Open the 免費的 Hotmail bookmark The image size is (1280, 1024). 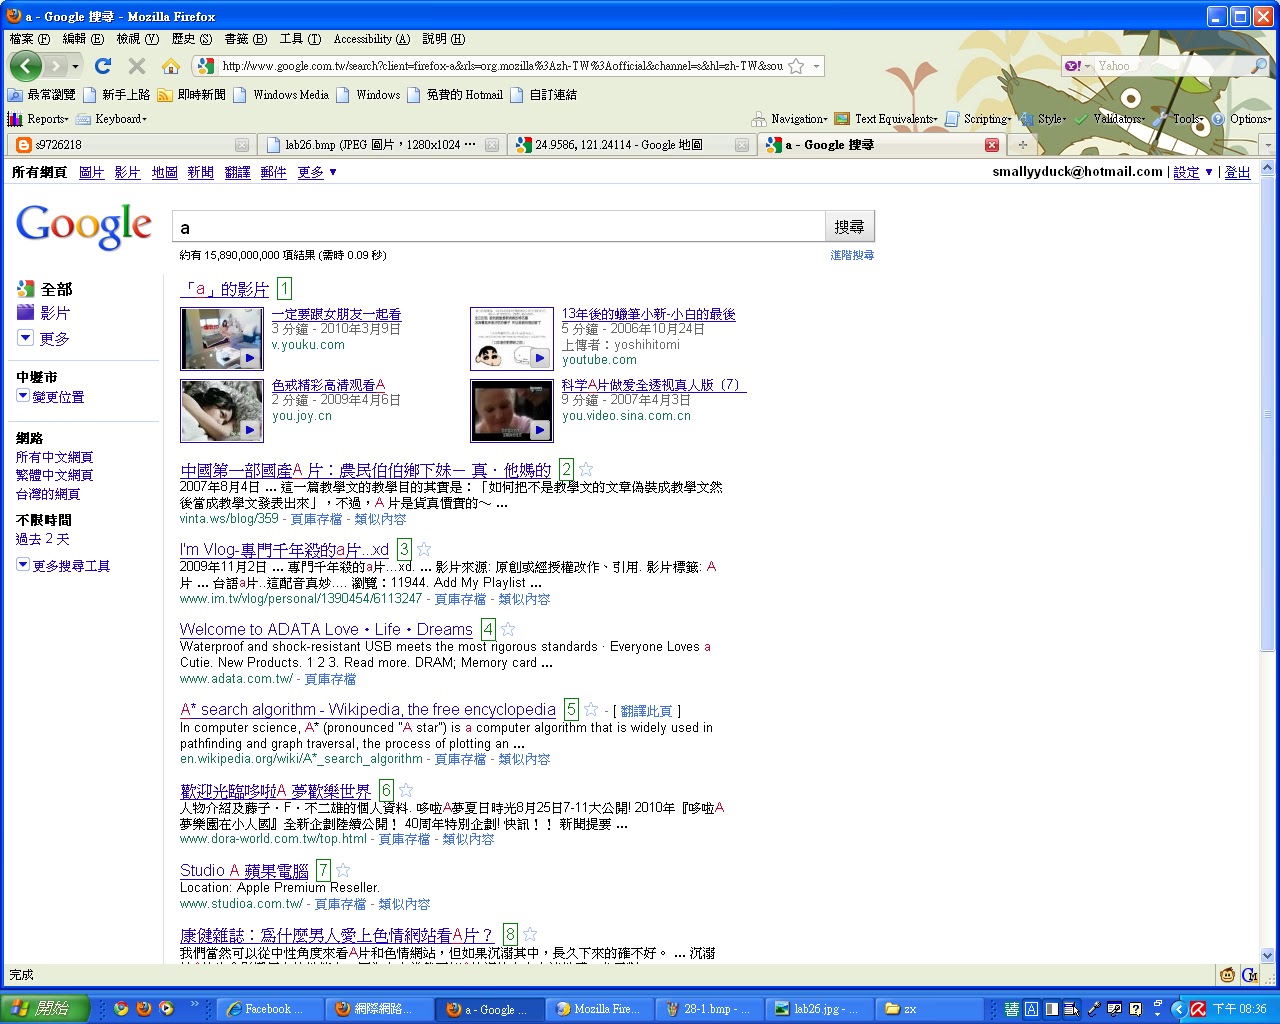point(454,95)
